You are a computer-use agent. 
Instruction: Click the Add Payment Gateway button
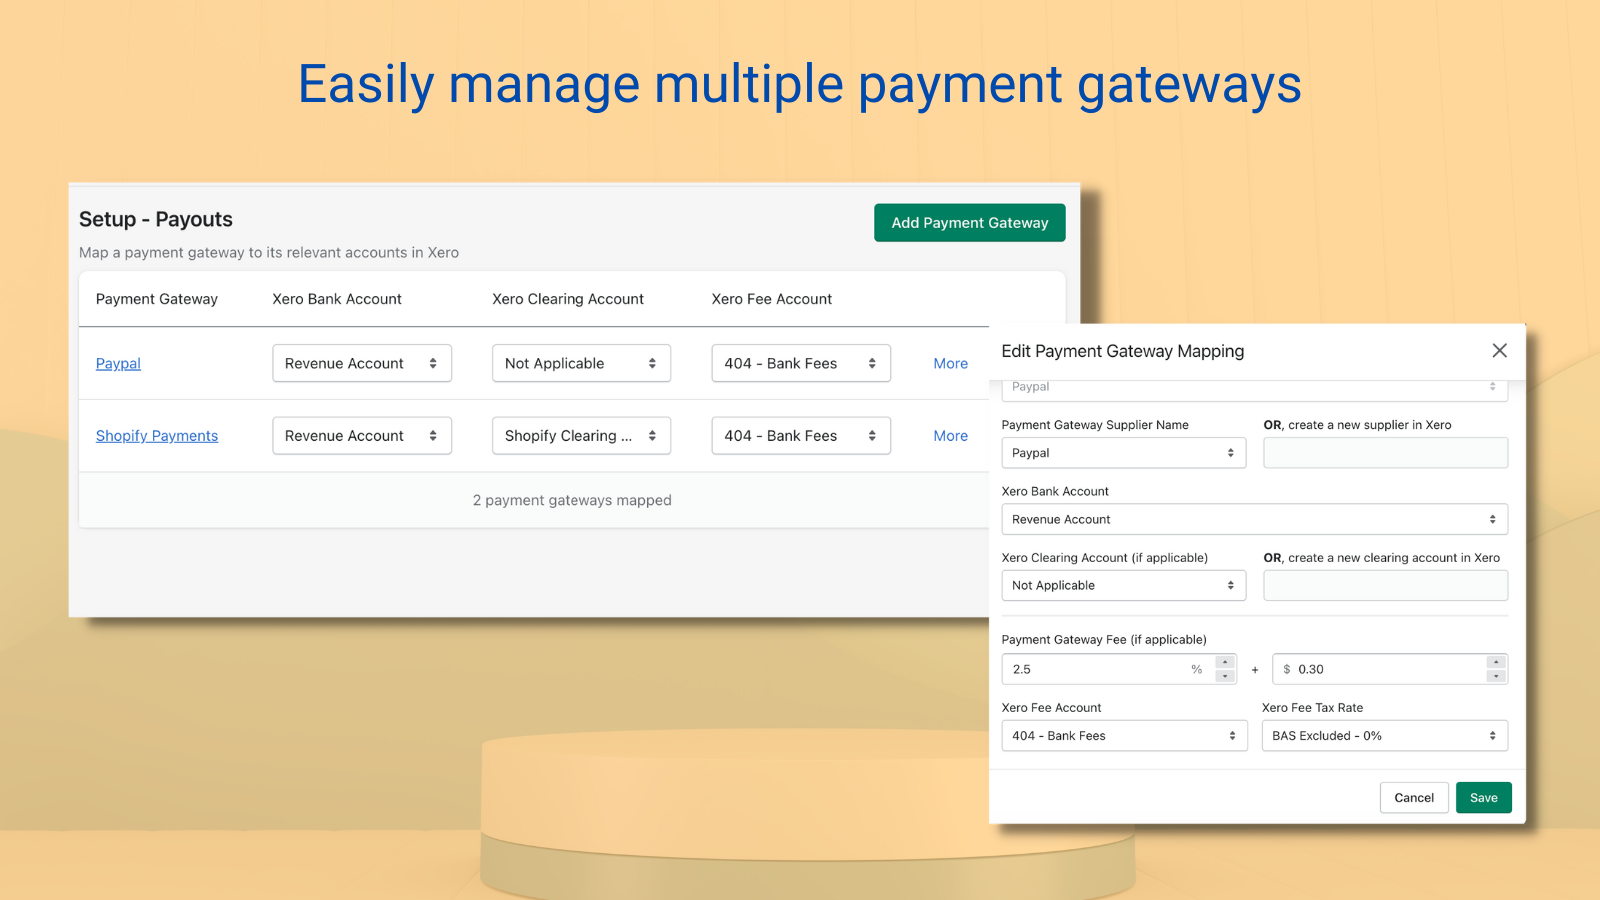[968, 222]
